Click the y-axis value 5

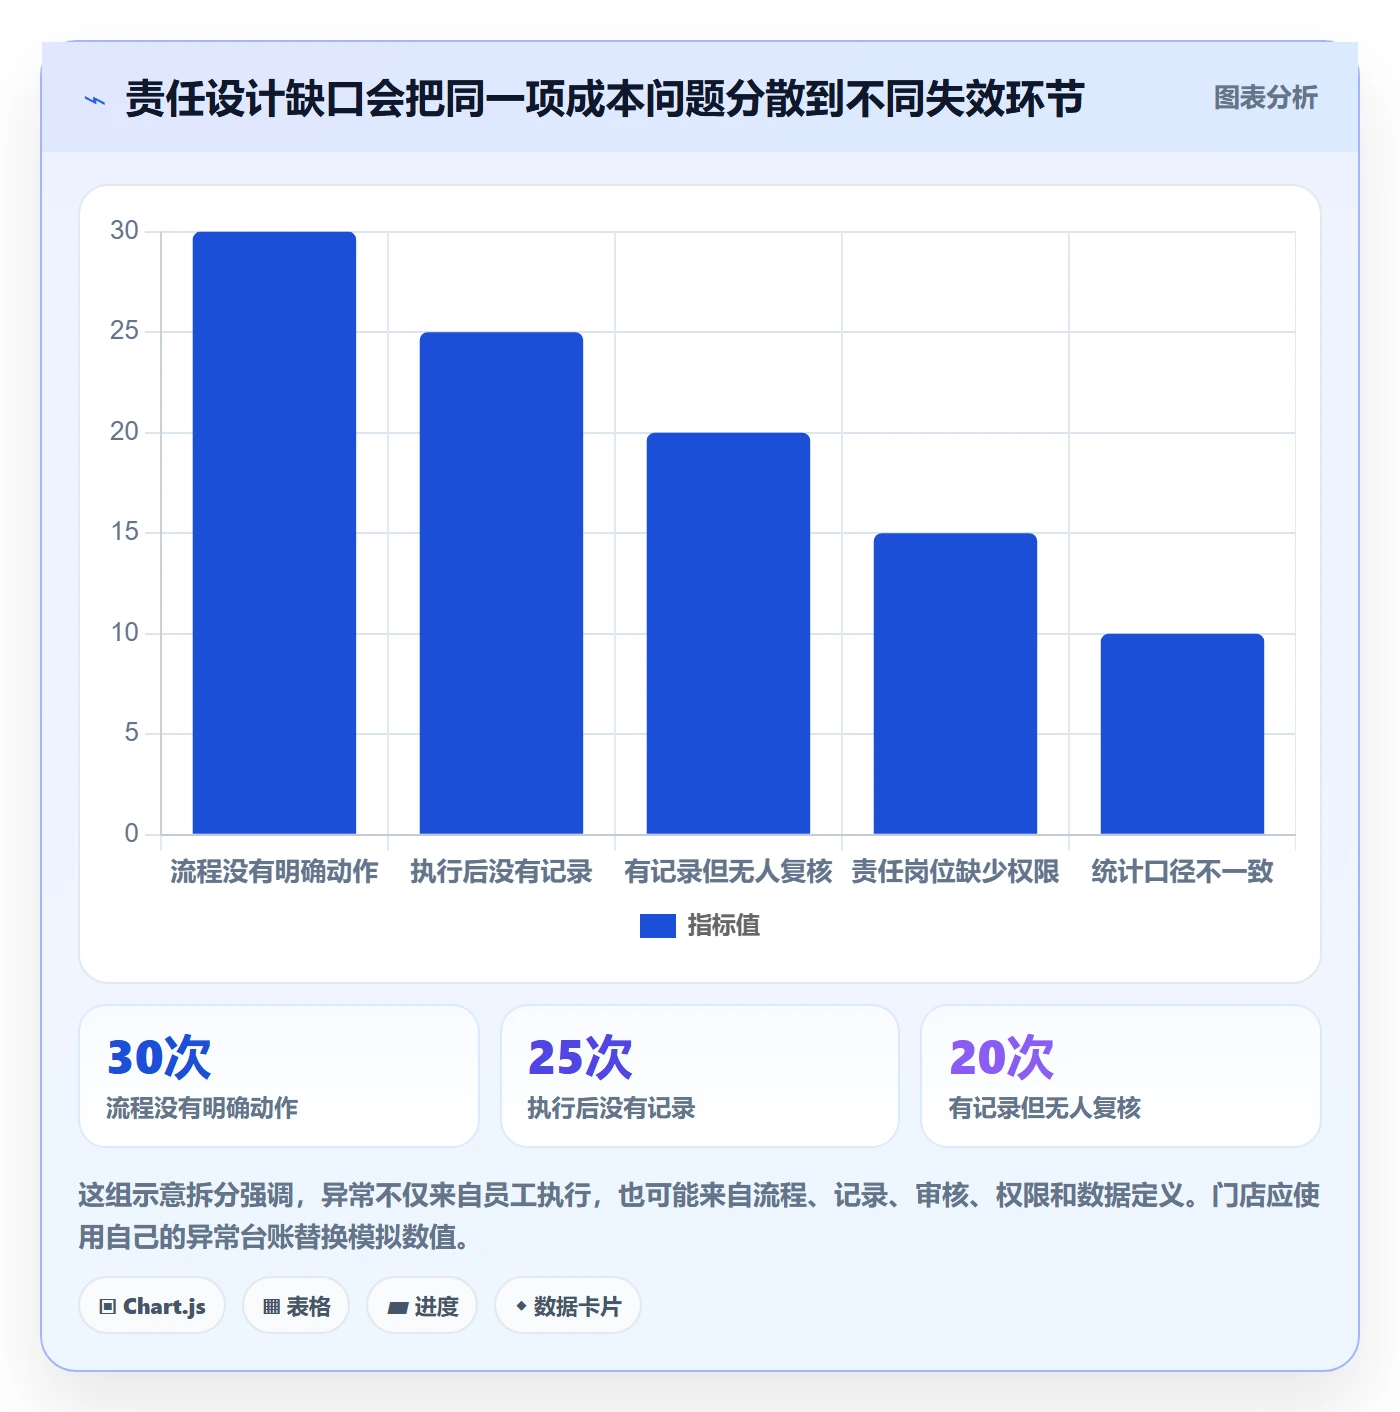point(131,733)
